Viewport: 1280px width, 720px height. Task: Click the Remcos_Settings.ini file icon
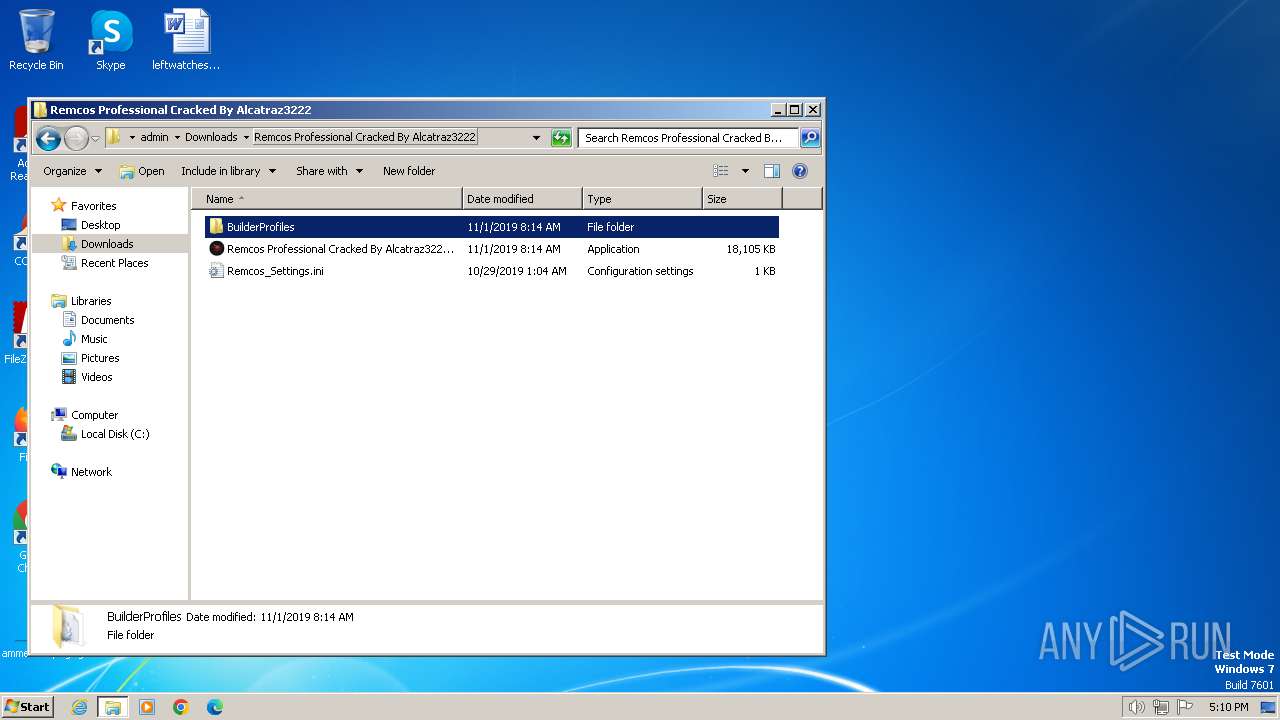click(216, 271)
